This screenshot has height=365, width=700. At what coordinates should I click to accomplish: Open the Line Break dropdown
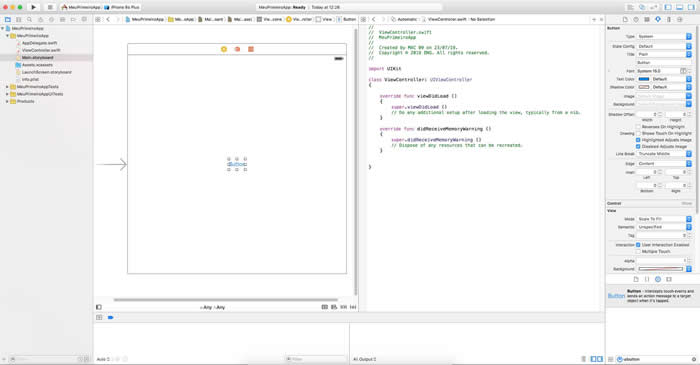click(664, 154)
